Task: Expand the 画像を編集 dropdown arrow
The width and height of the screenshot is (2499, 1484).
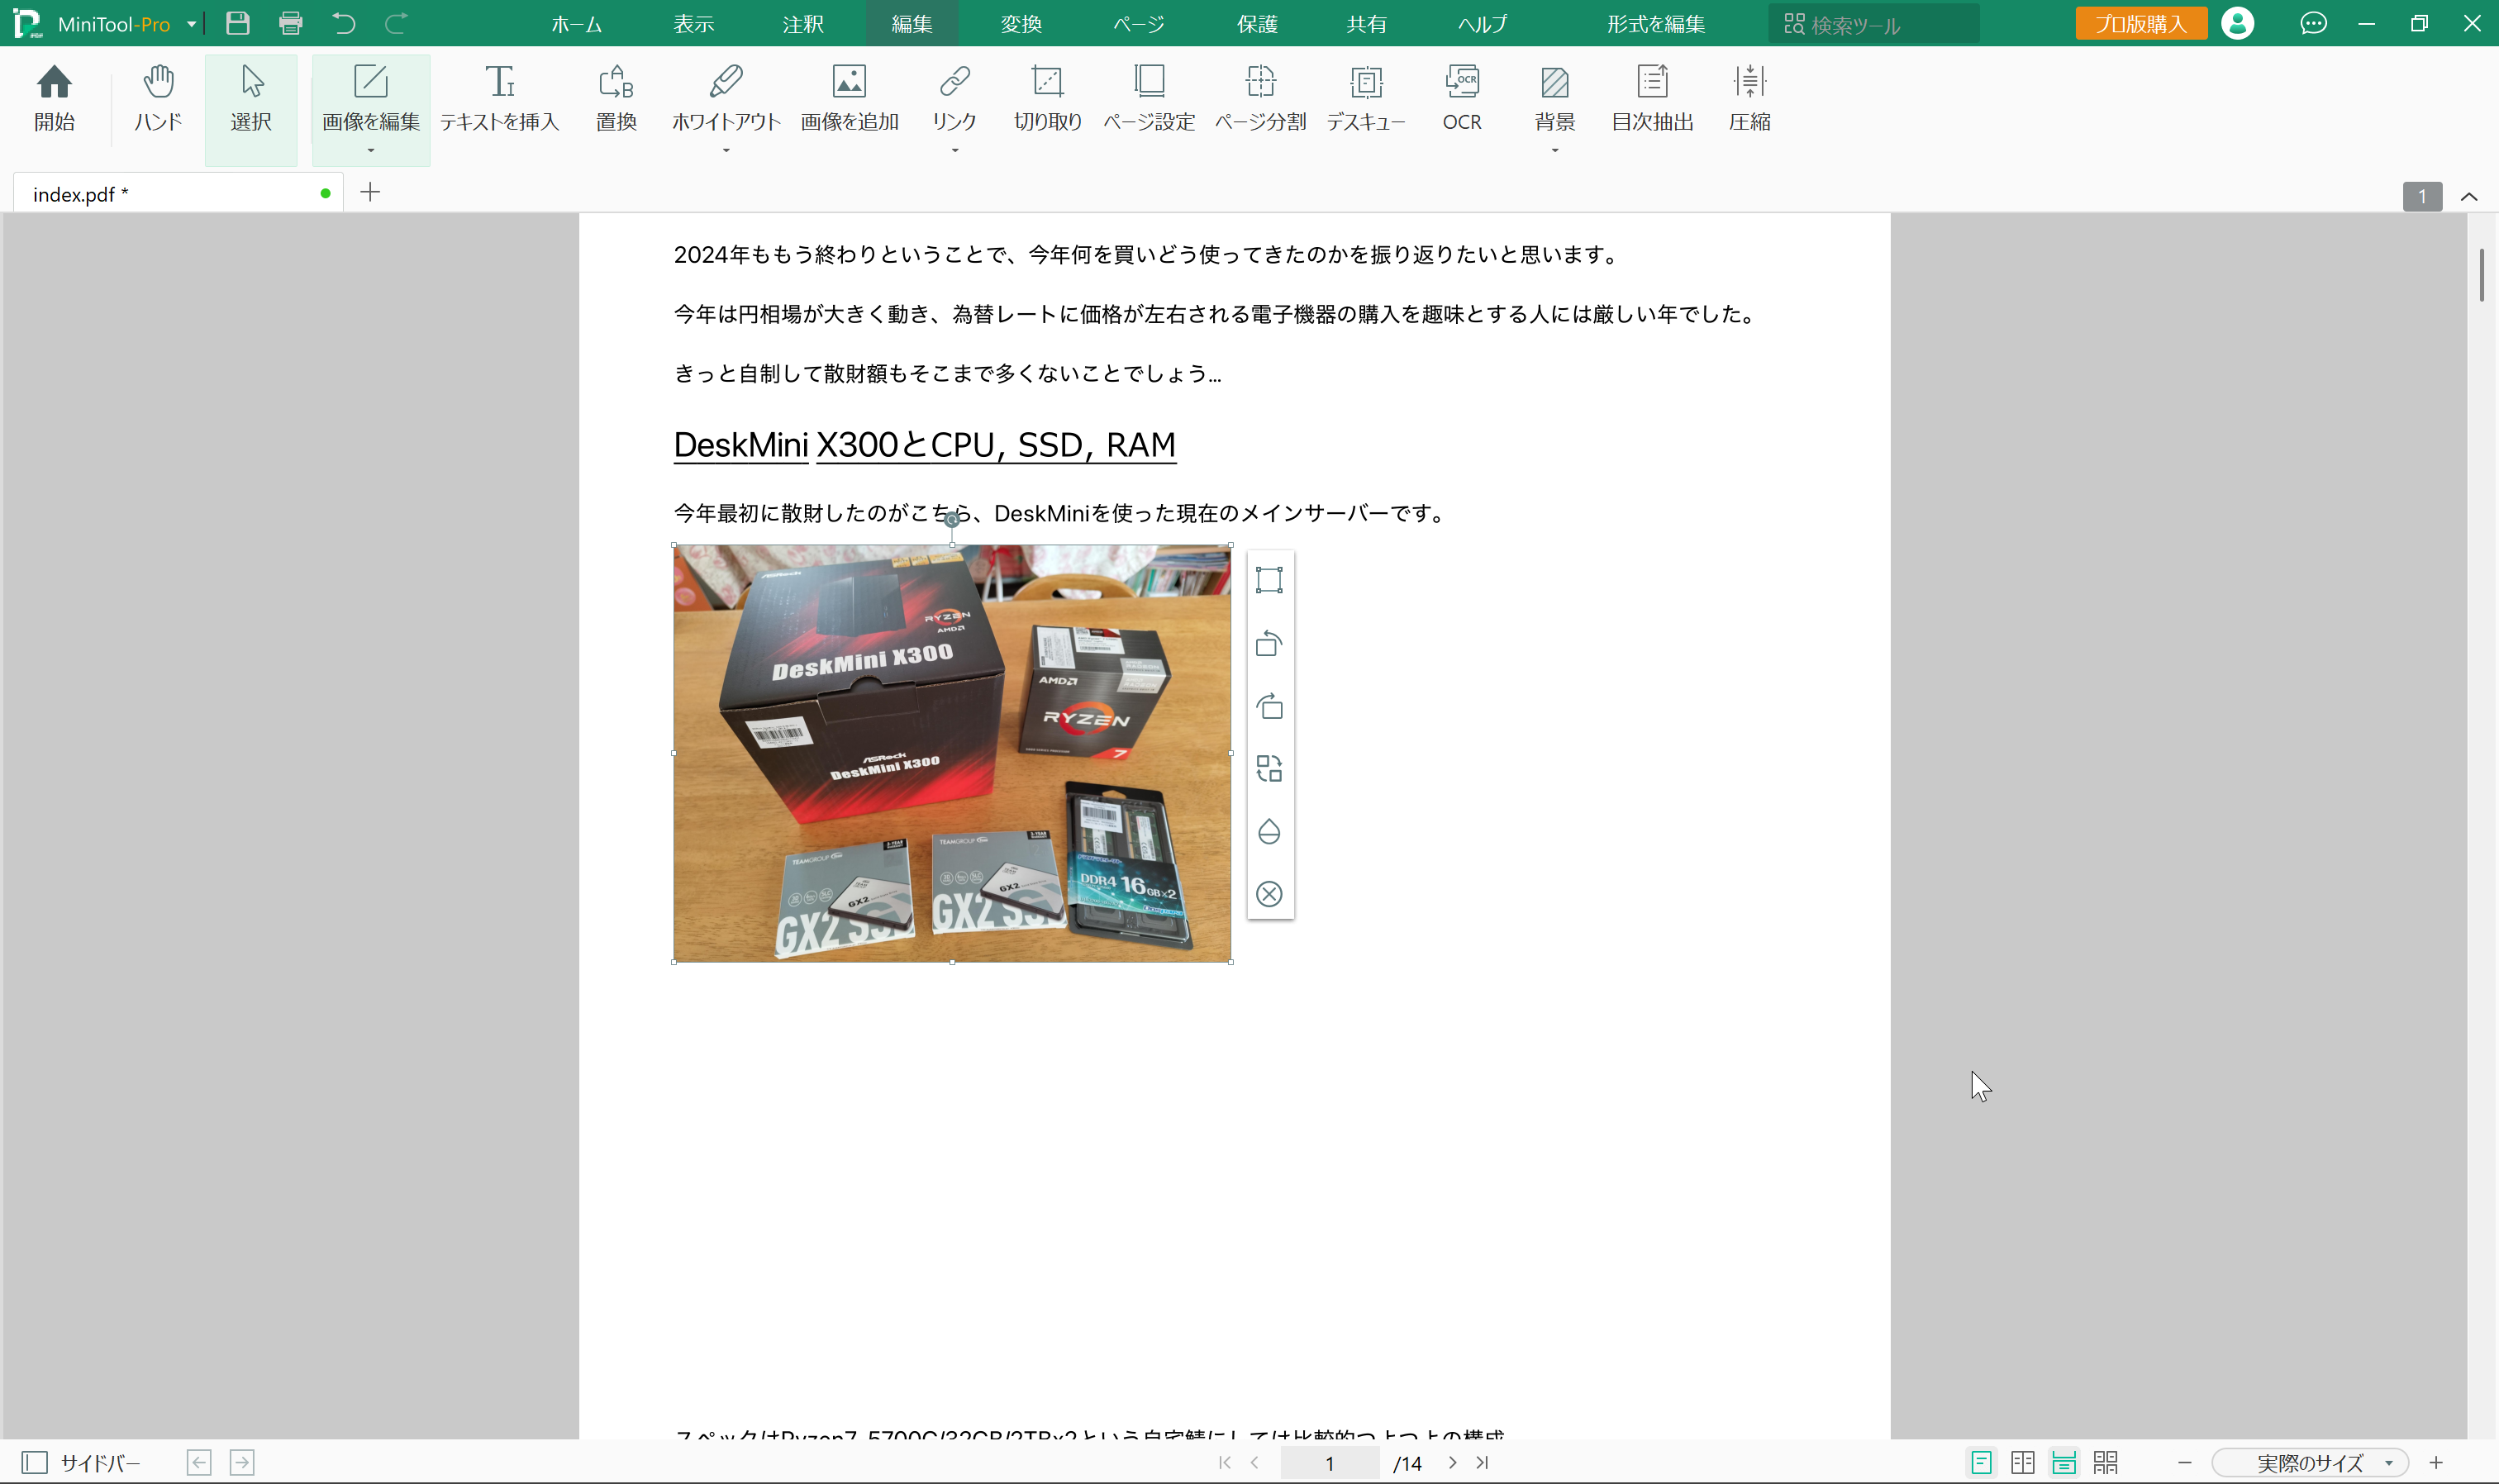Action: pos(370,151)
